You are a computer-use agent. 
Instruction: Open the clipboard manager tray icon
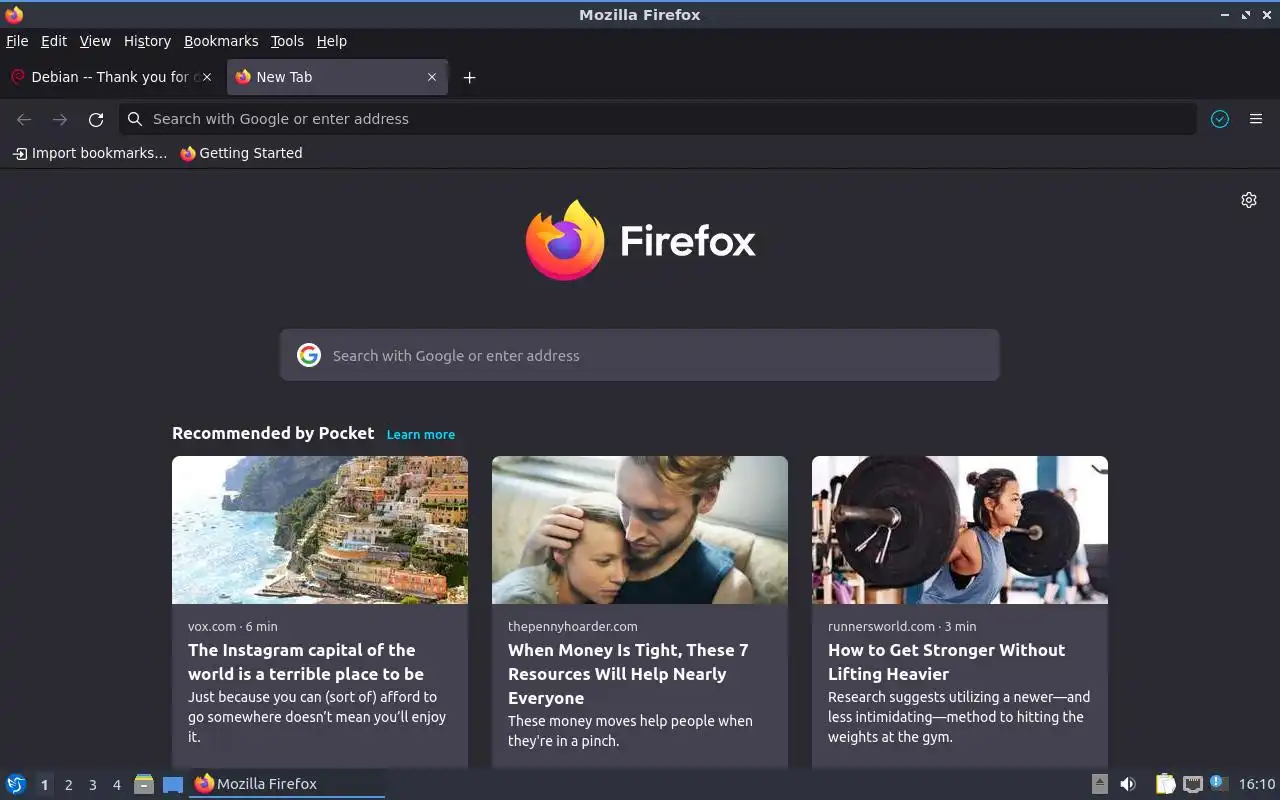(1165, 784)
